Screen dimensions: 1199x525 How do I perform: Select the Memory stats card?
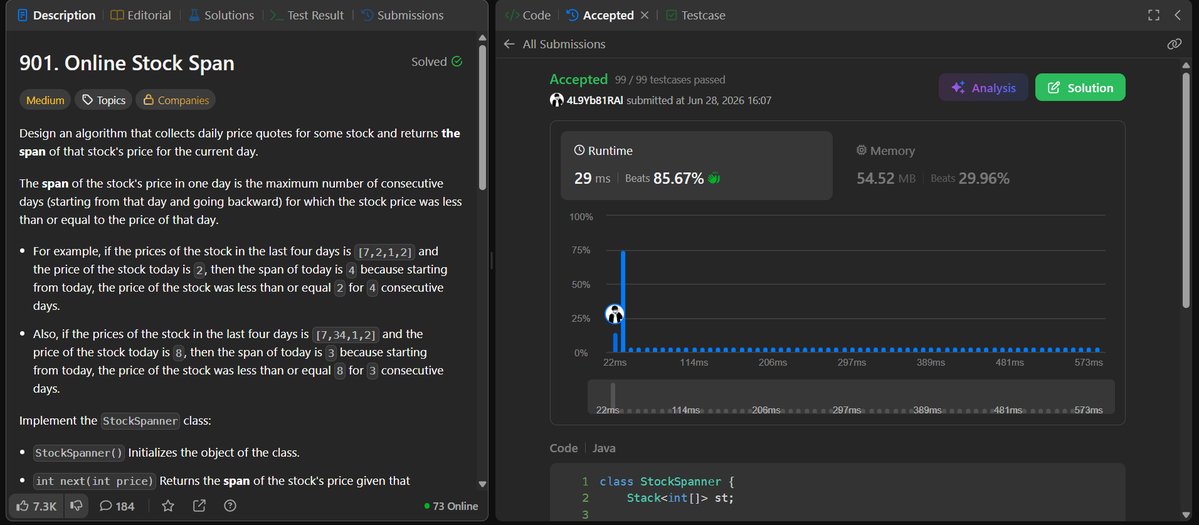978,165
